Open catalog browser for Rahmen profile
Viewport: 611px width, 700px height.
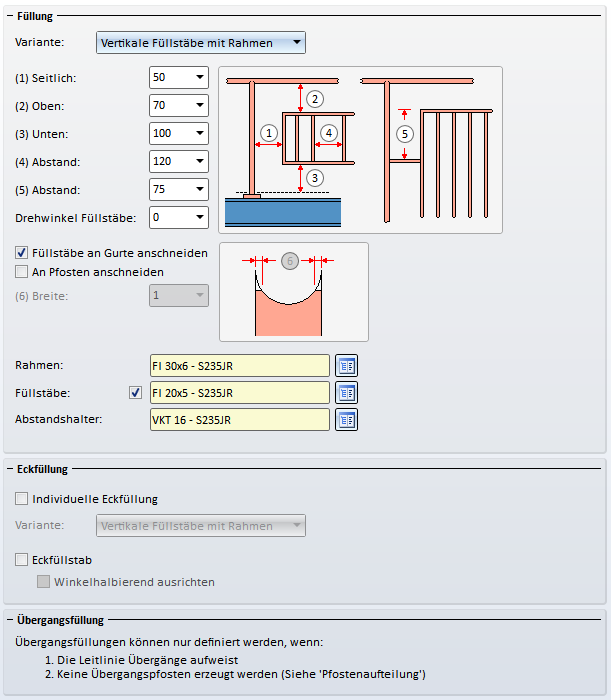pyautogui.click(x=346, y=366)
